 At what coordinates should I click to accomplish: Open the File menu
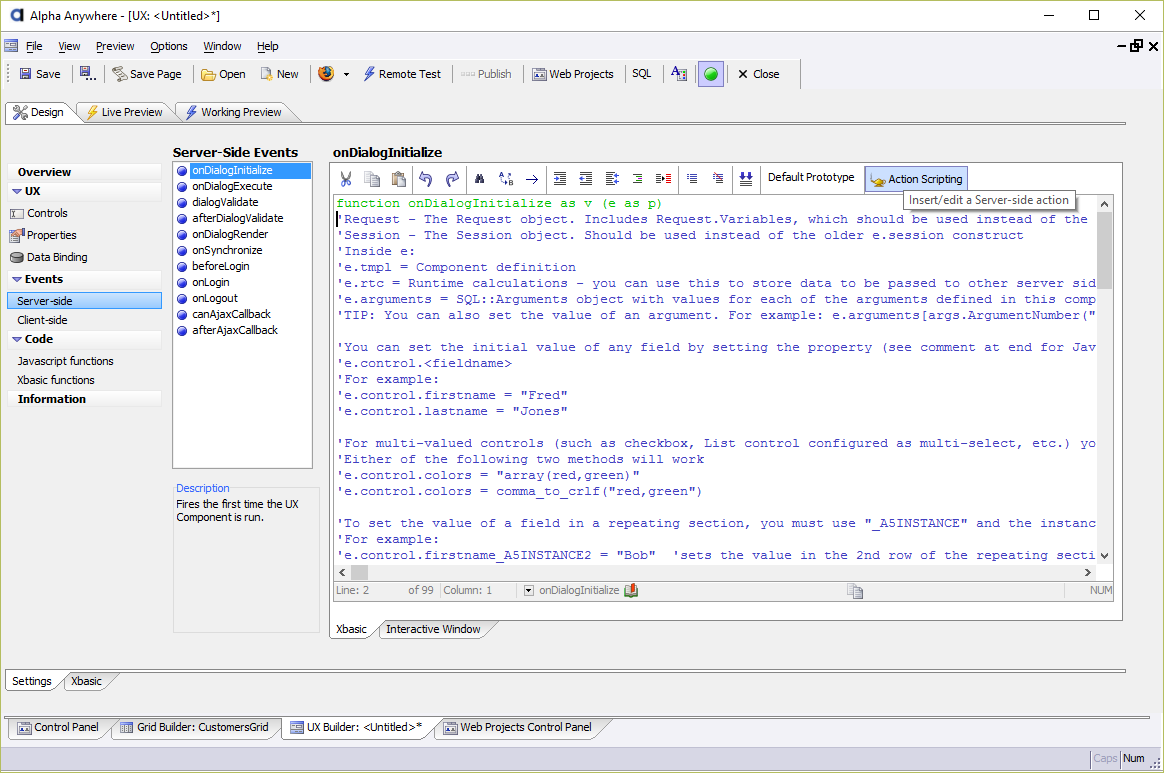pos(34,46)
